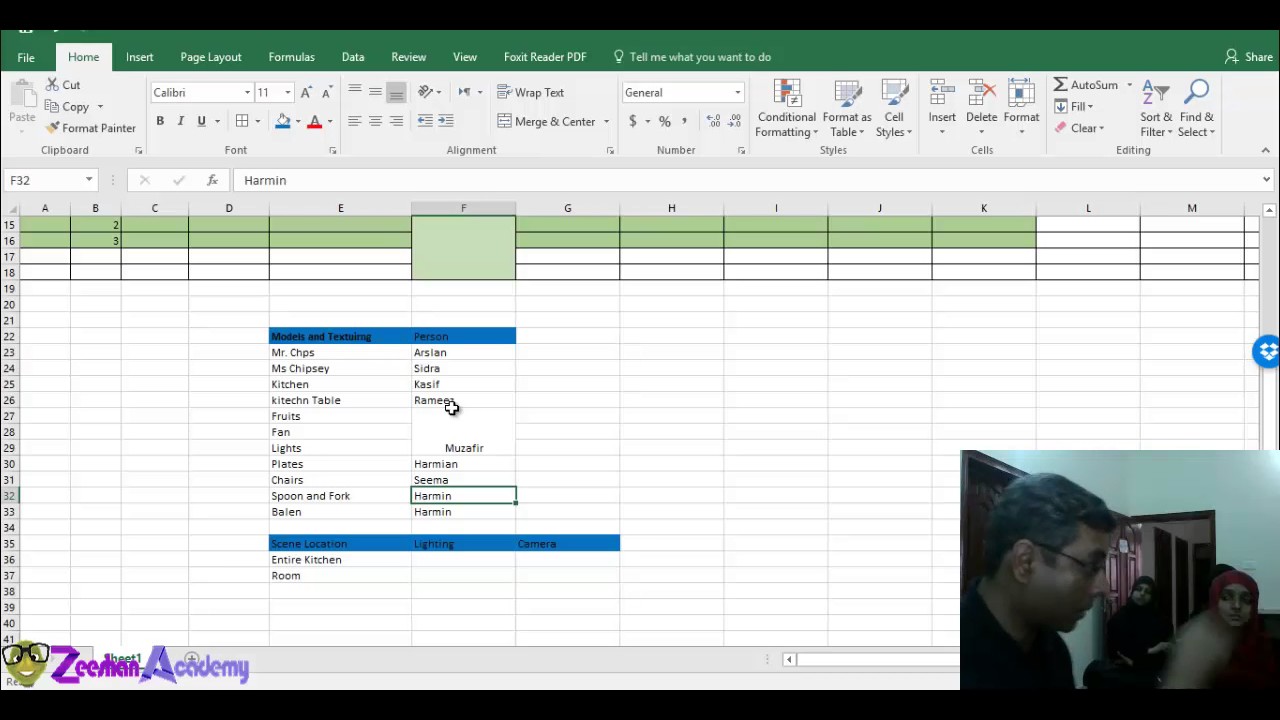The image size is (1280, 720).
Task: Toggle Underline formatting
Action: [201, 121]
